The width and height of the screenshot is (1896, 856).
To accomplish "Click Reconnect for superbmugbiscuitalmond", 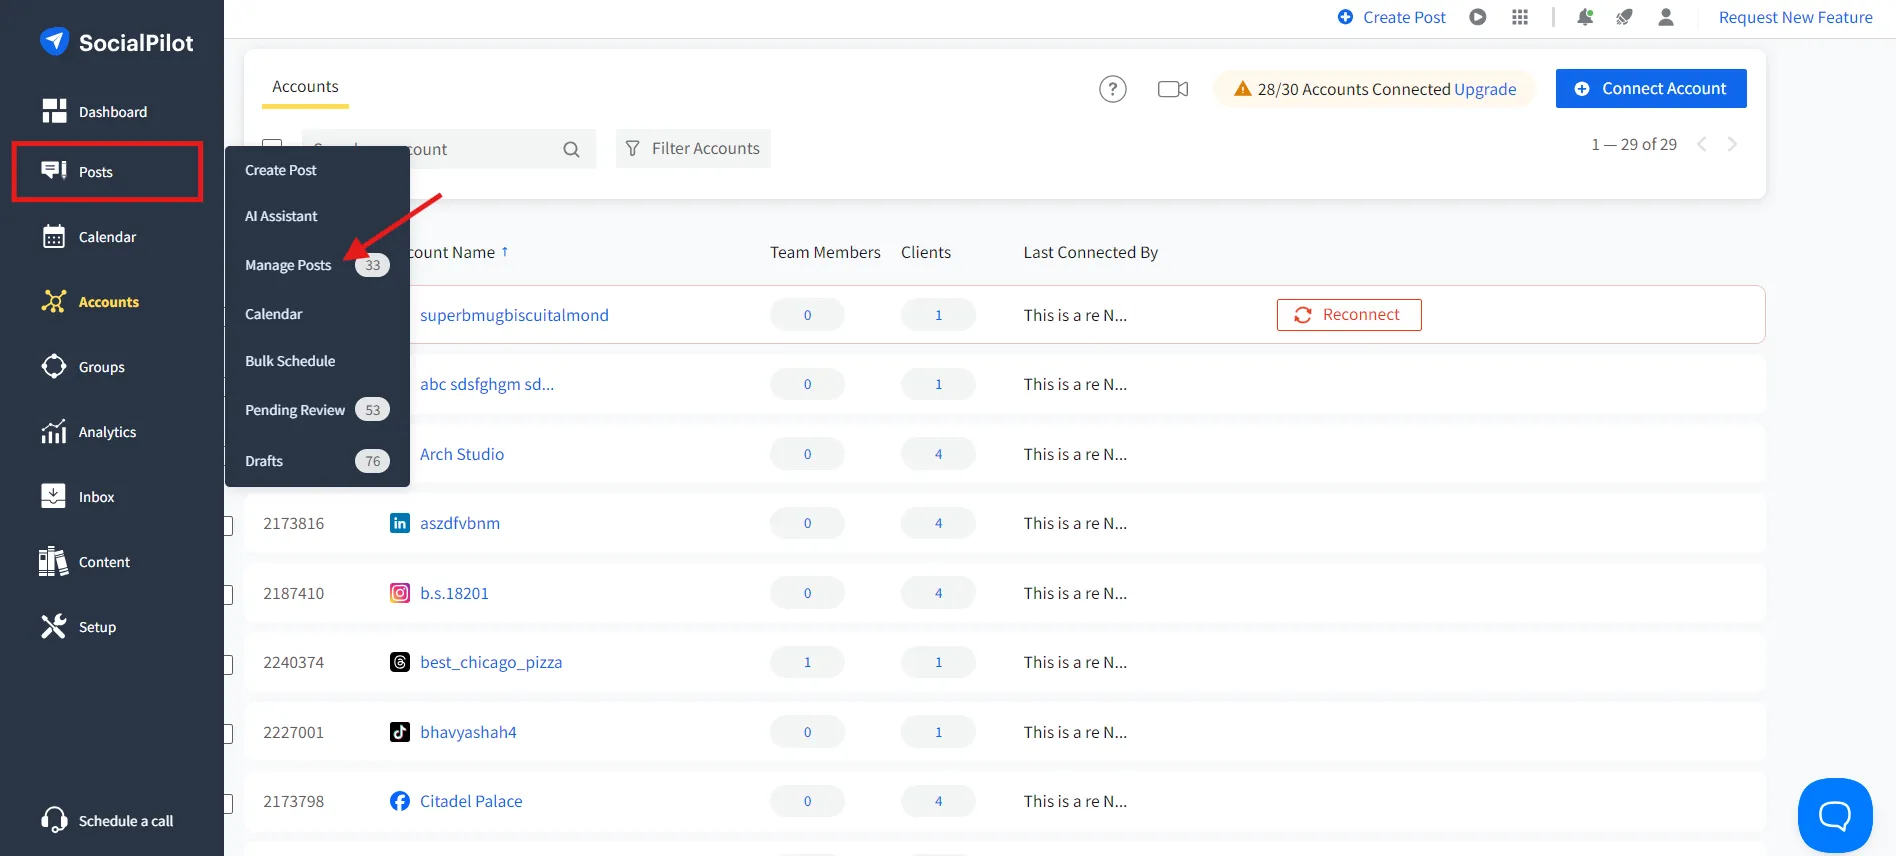I will [1349, 314].
